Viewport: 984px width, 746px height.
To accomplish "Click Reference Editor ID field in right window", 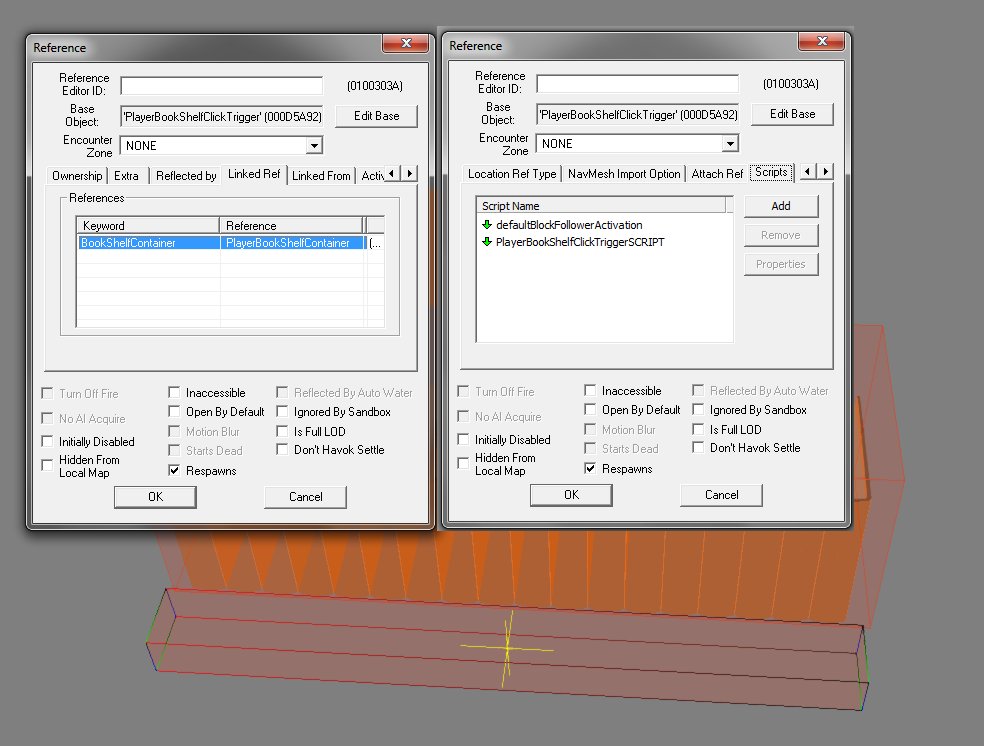I will coord(638,83).
